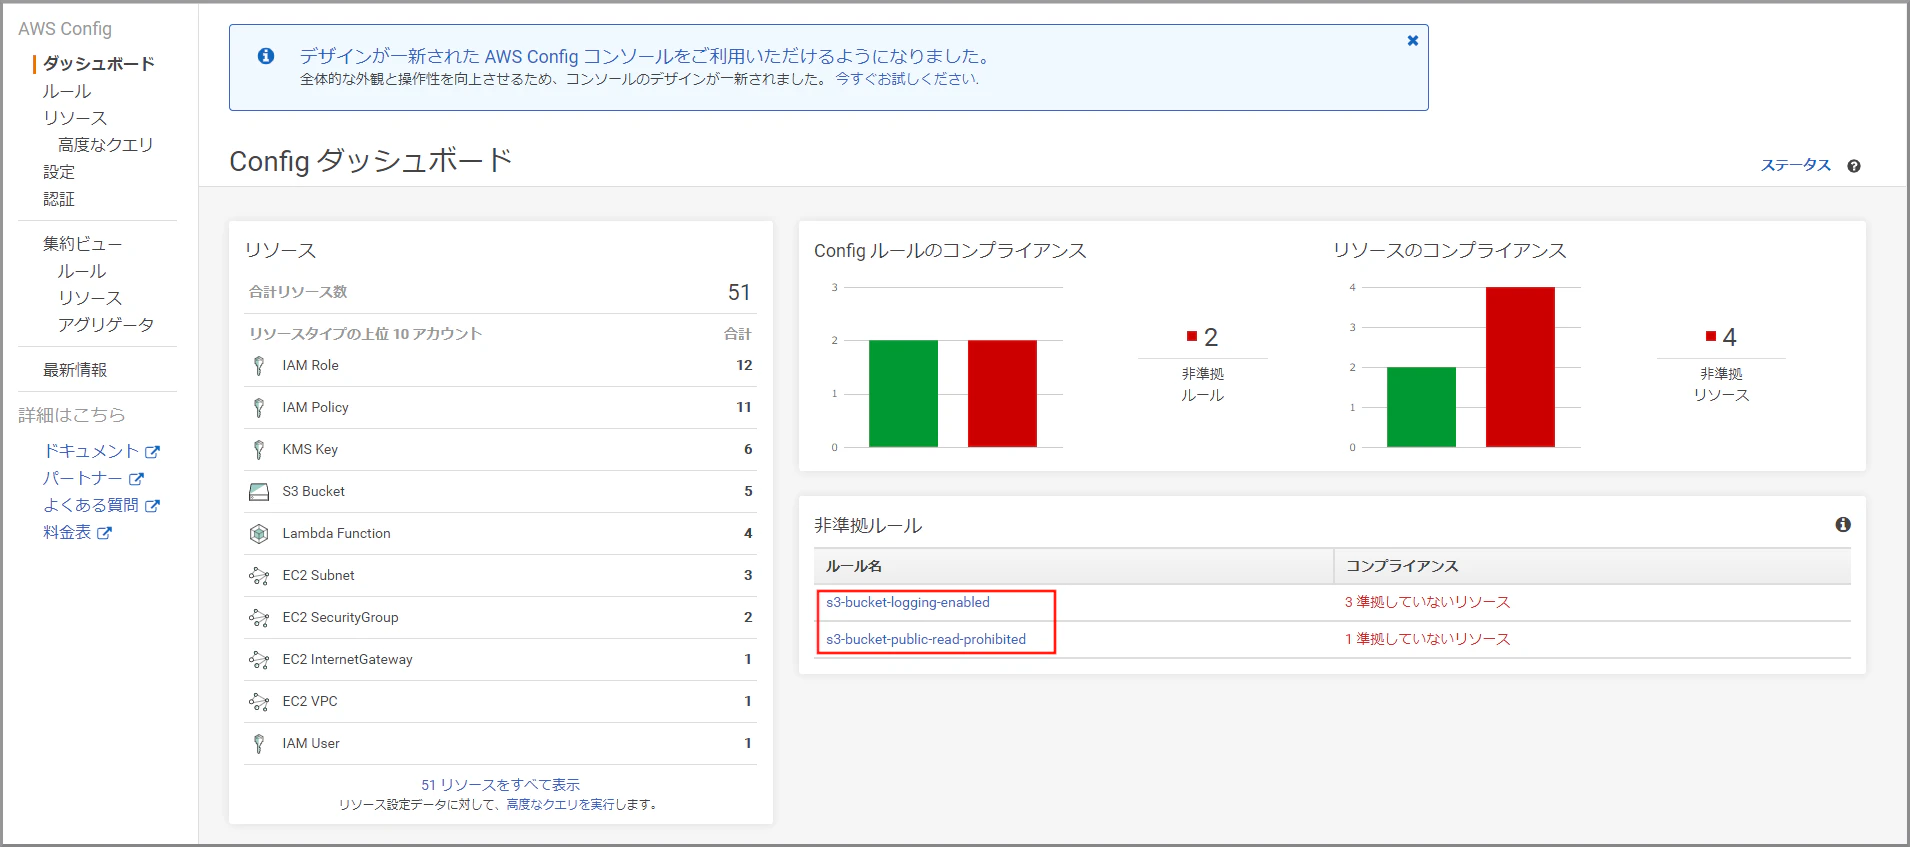Click the IAM Policy resource icon
The height and width of the screenshot is (847, 1910).
point(259,408)
